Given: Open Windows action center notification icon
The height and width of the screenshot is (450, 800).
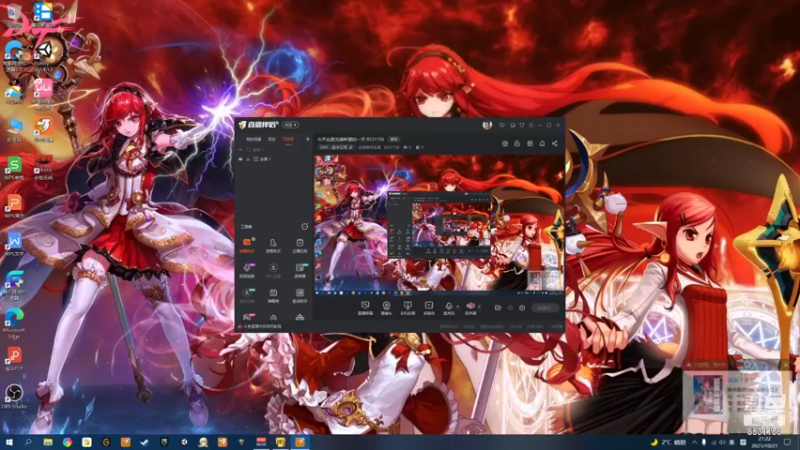Looking at the screenshot, I should (x=788, y=442).
